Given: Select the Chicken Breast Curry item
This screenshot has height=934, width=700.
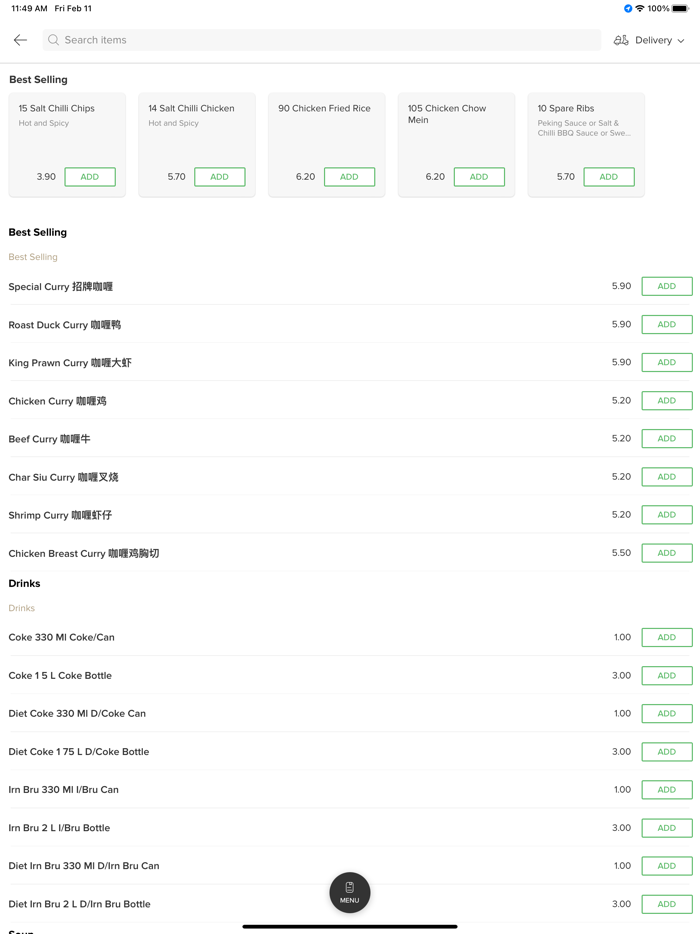Looking at the screenshot, I should pyautogui.click(x=84, y=553).
